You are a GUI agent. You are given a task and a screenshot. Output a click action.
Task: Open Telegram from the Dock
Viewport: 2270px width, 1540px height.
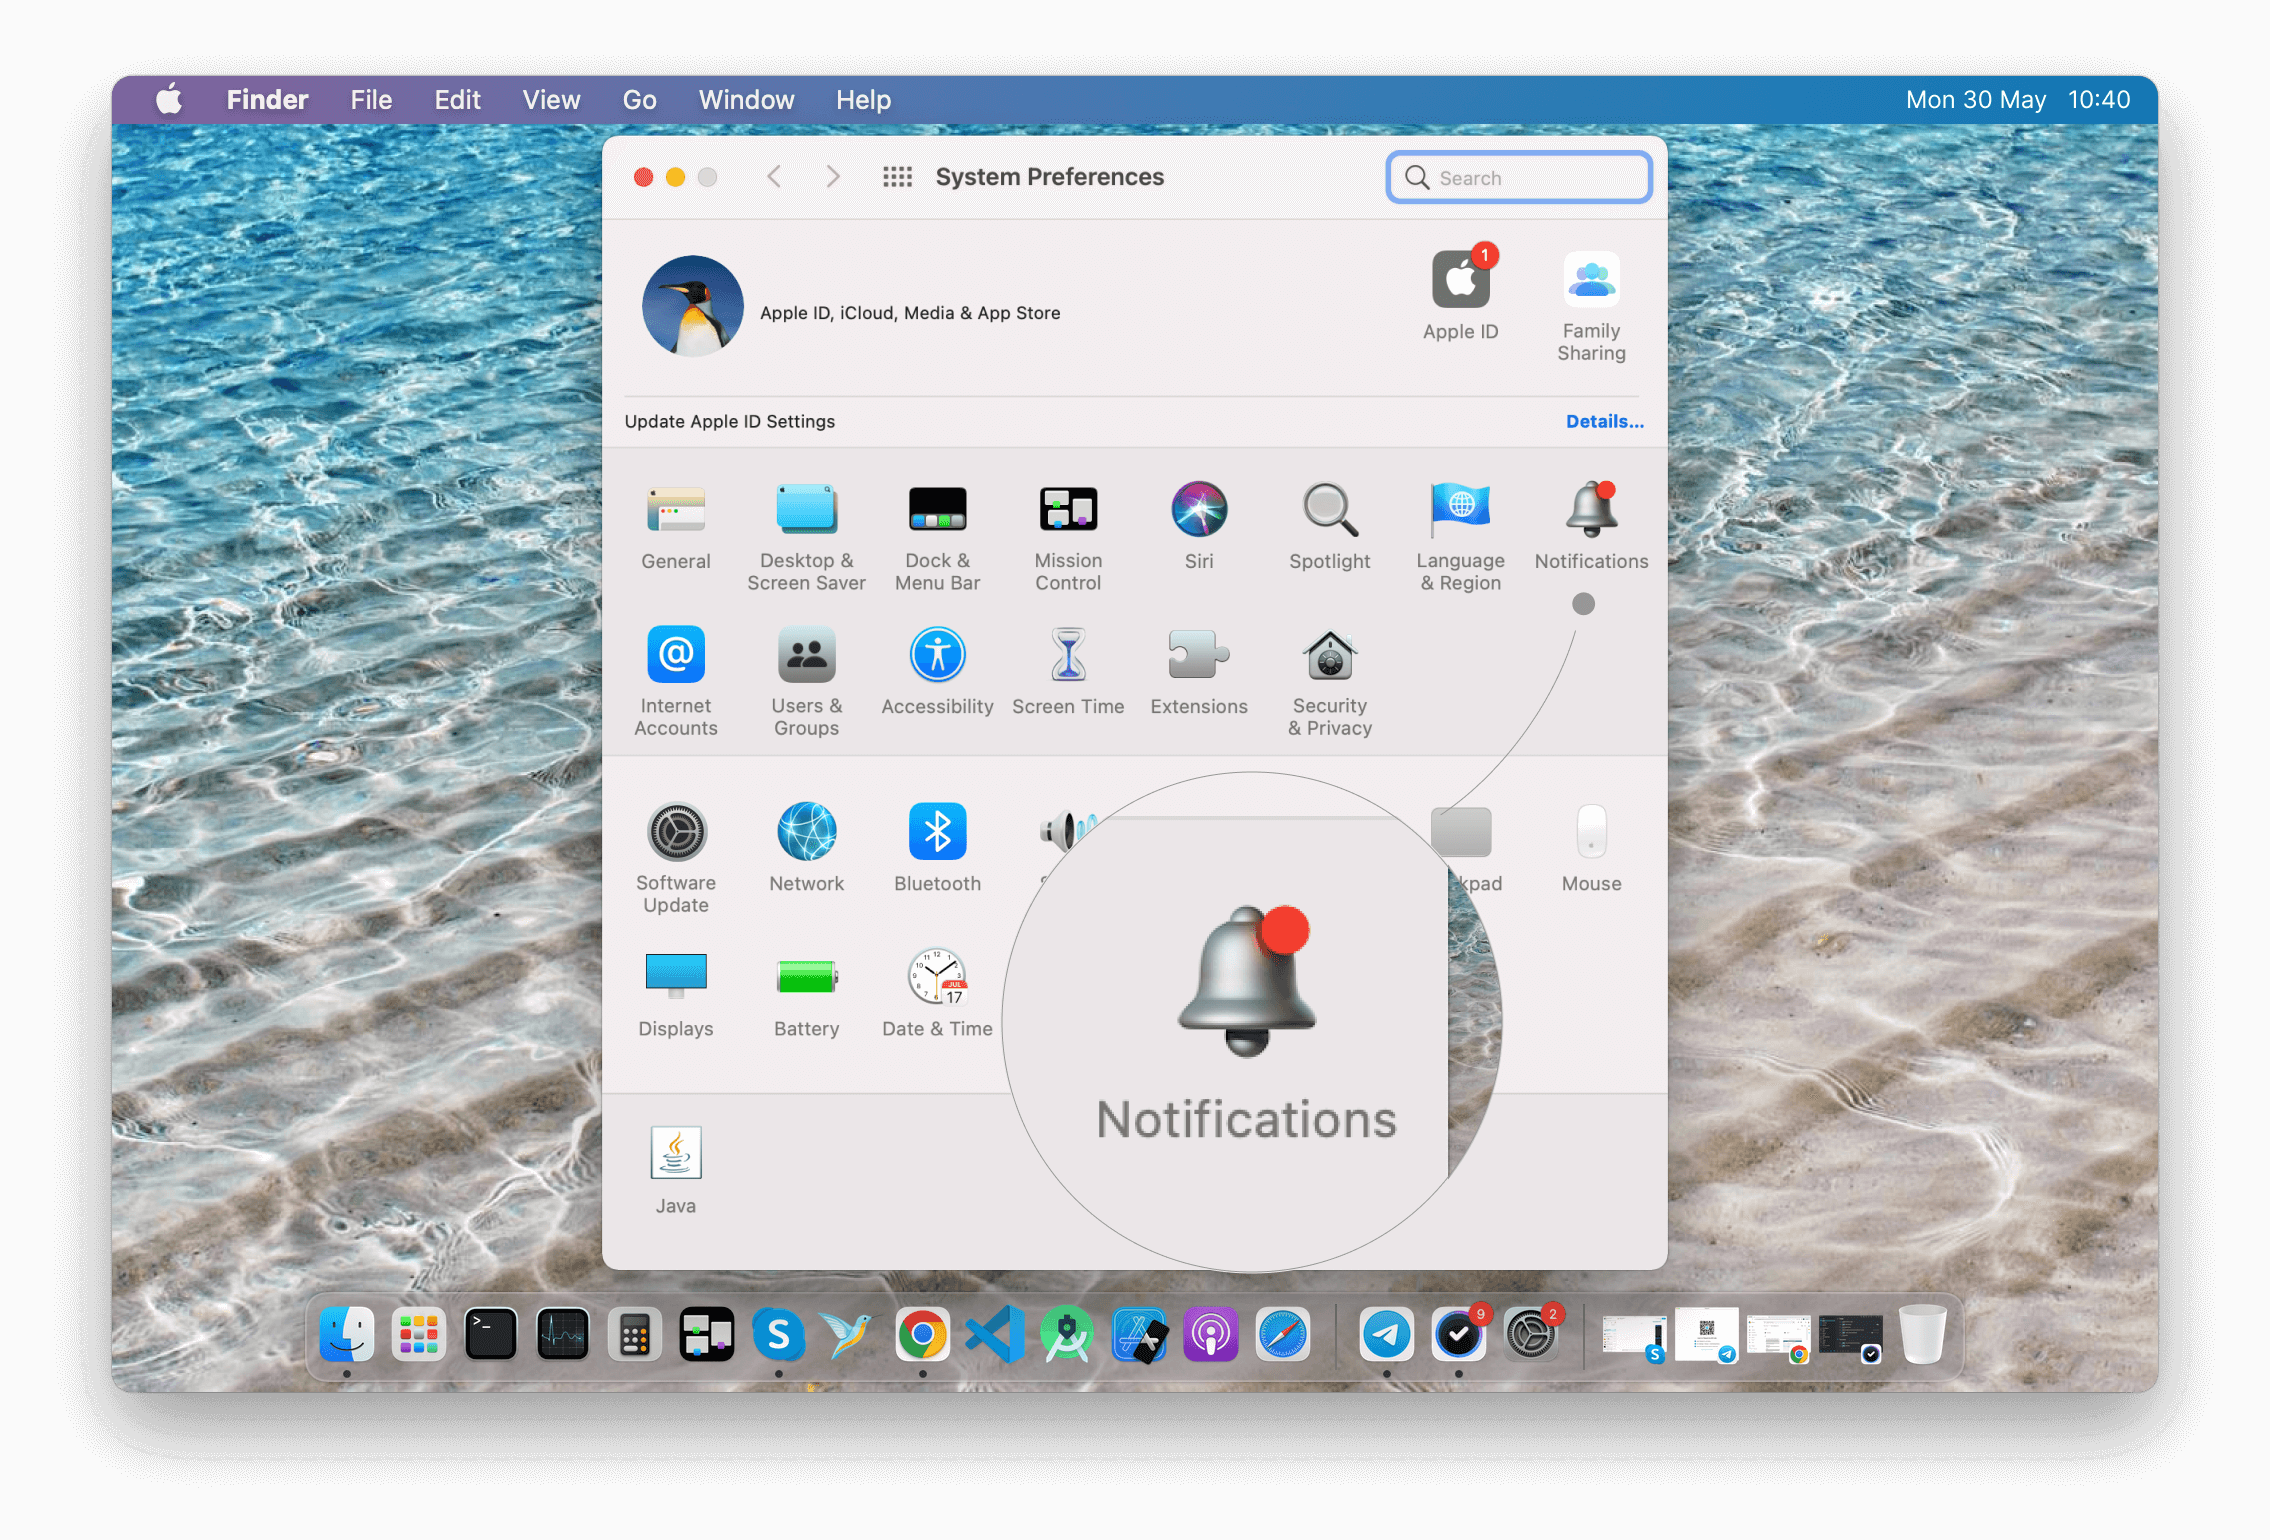click(x=1387, y=1334)
